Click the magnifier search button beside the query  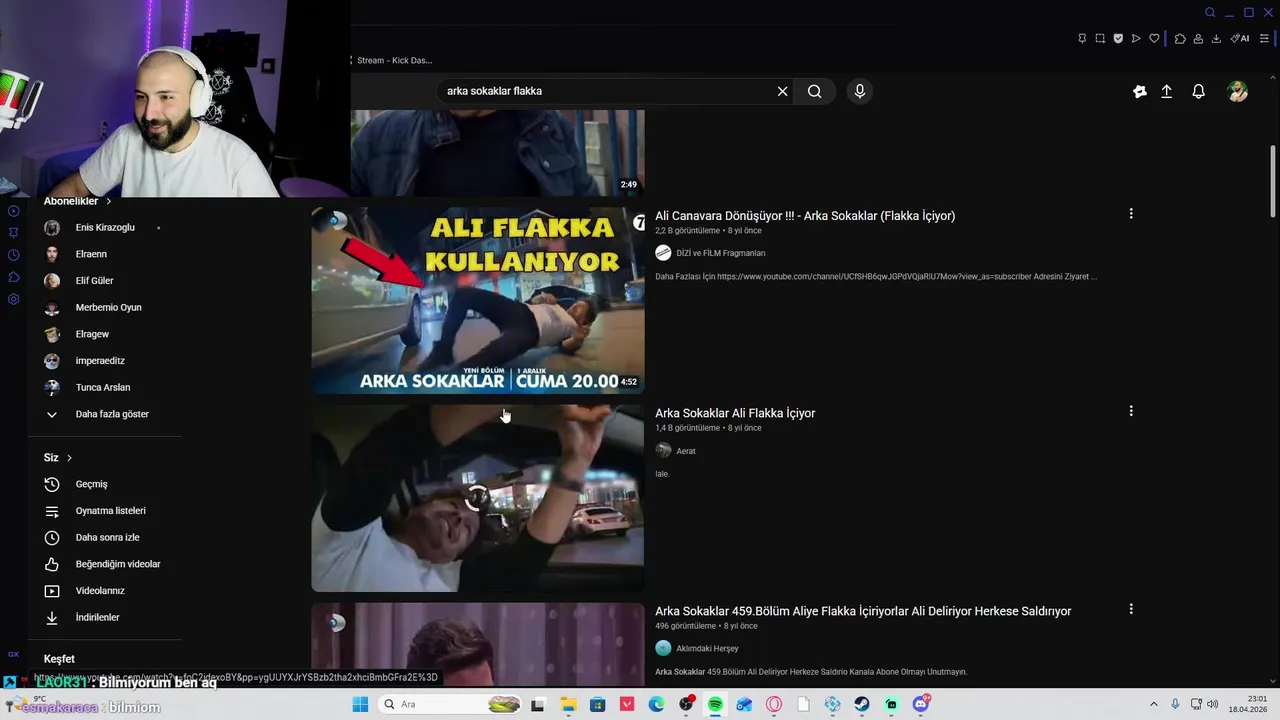pyautogui.click(x=815, y=91)
